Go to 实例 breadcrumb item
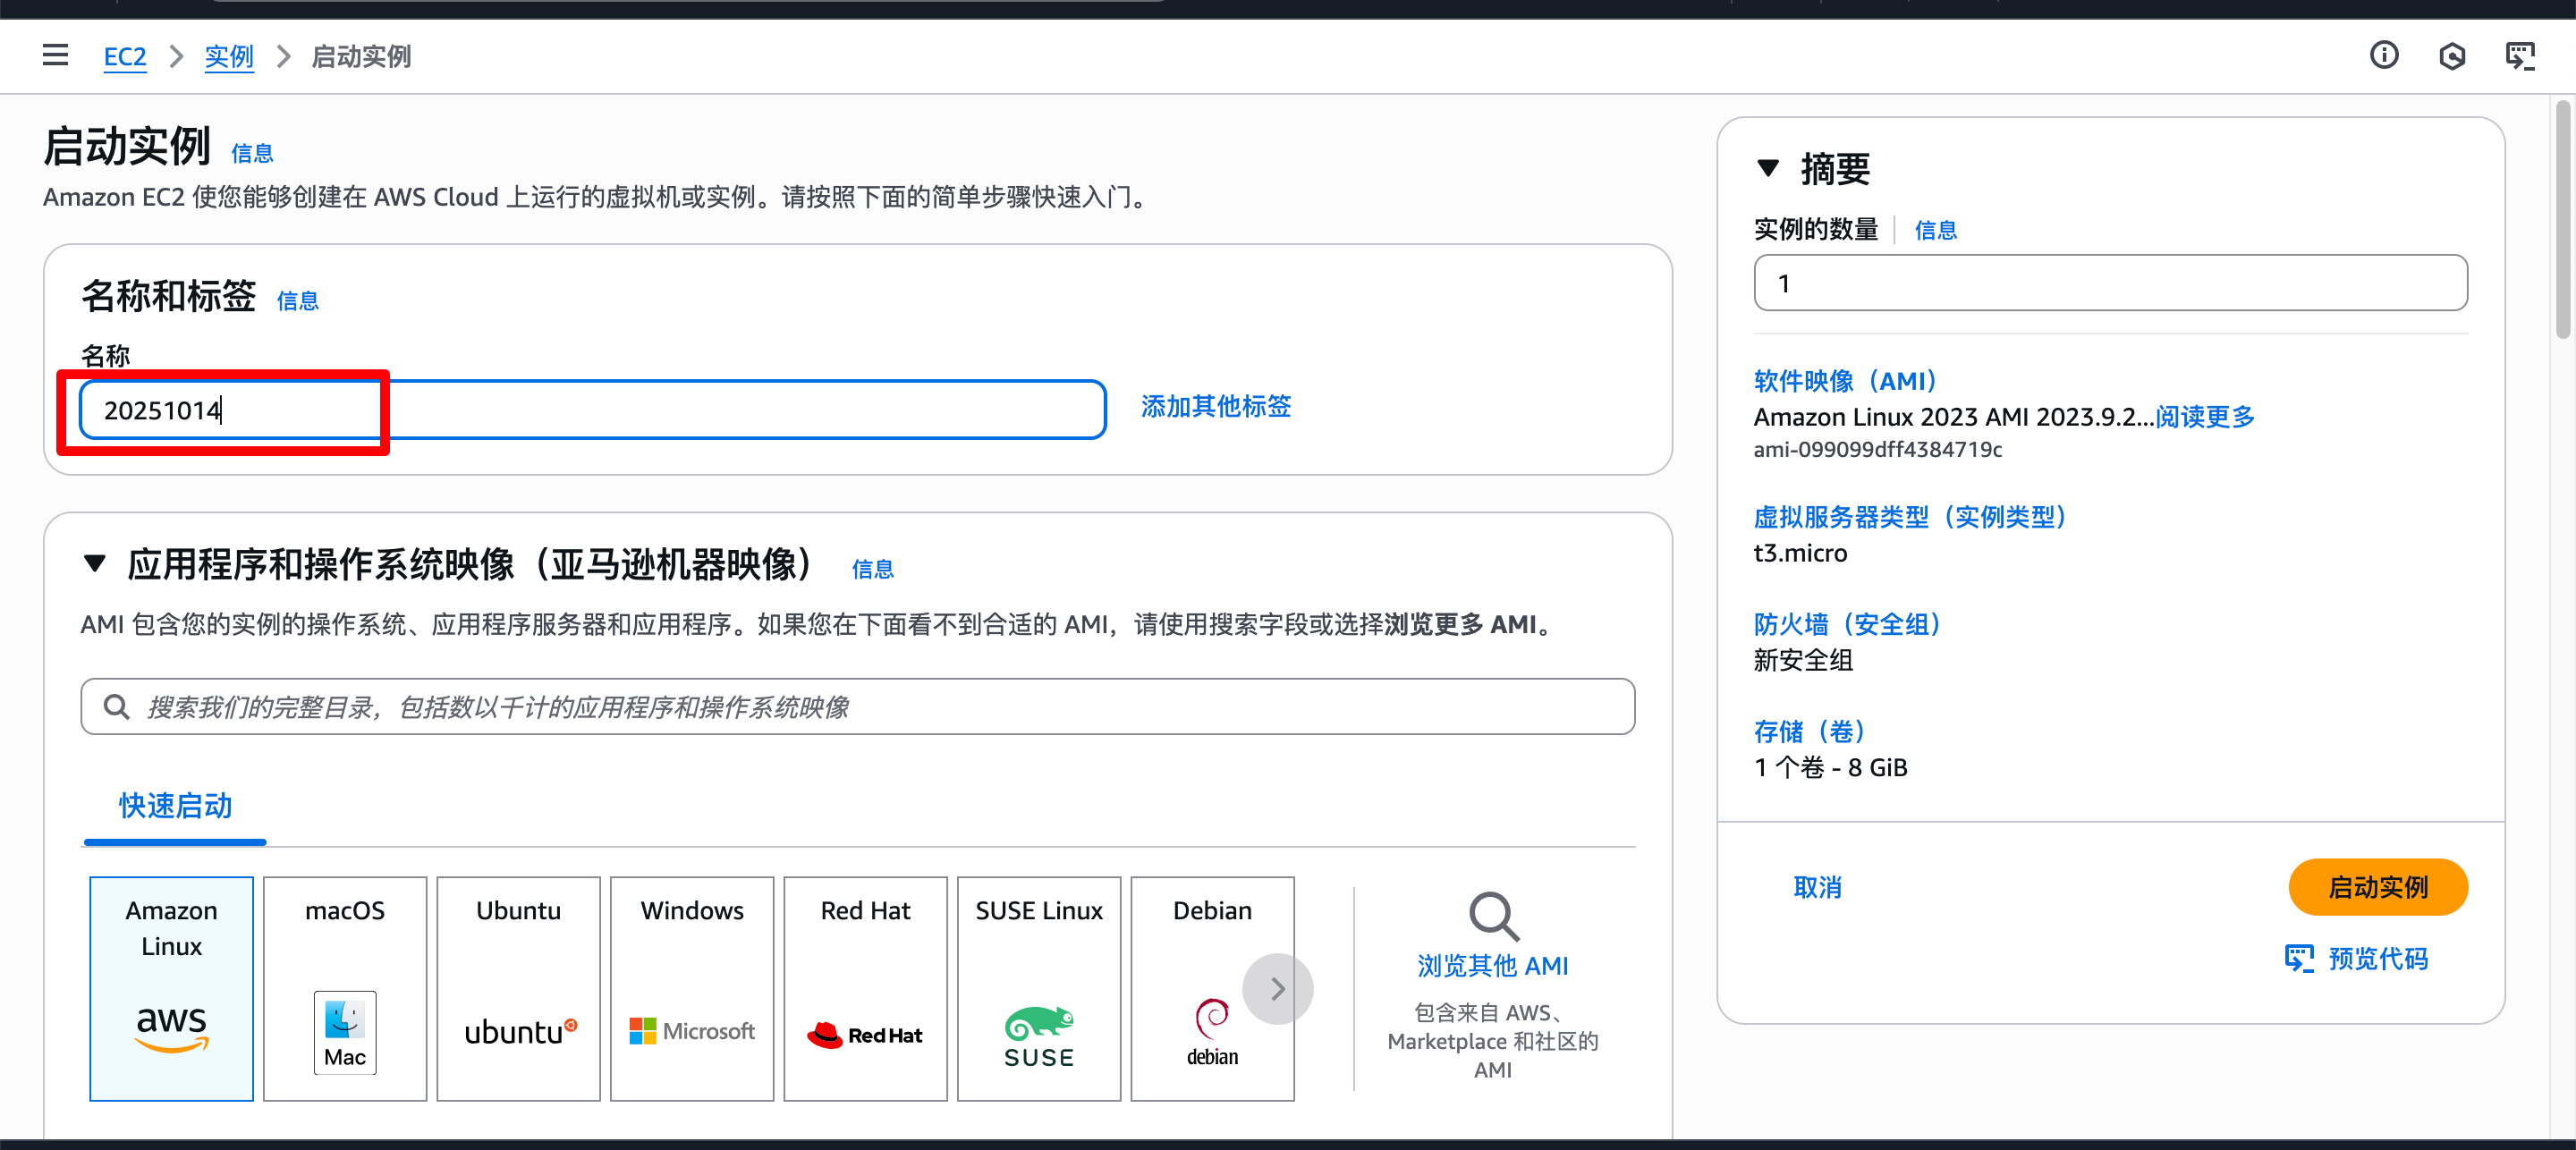Viewport: 2576px width, 1150px height. (x=228, y=57)
